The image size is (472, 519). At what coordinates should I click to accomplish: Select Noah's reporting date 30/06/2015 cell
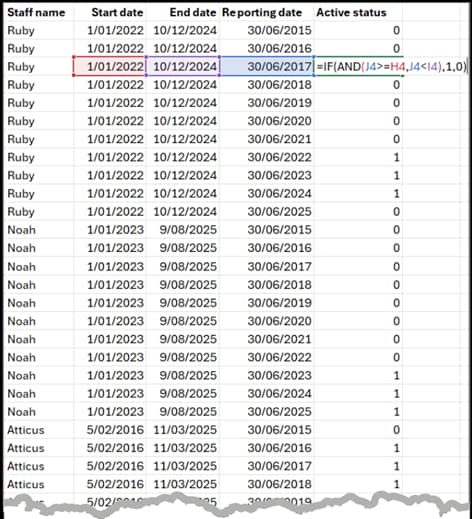point(267,230)
